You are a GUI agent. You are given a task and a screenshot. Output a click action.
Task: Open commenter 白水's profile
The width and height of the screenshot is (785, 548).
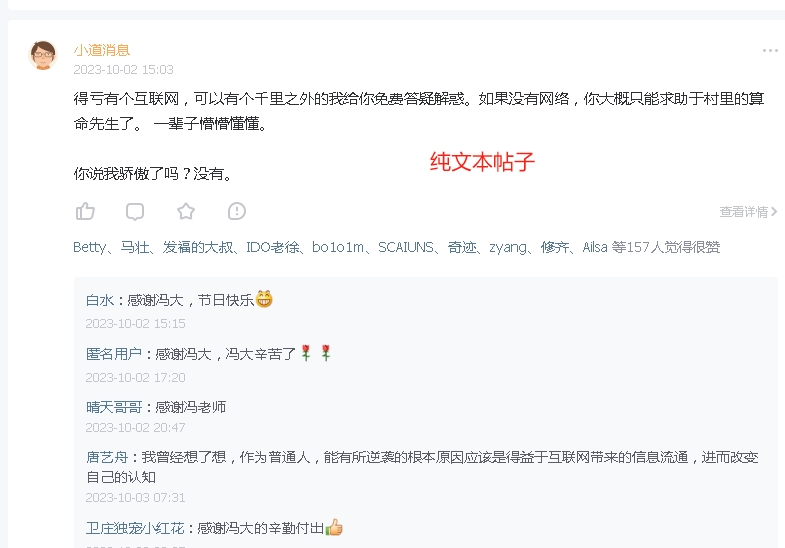pos(100,300)
